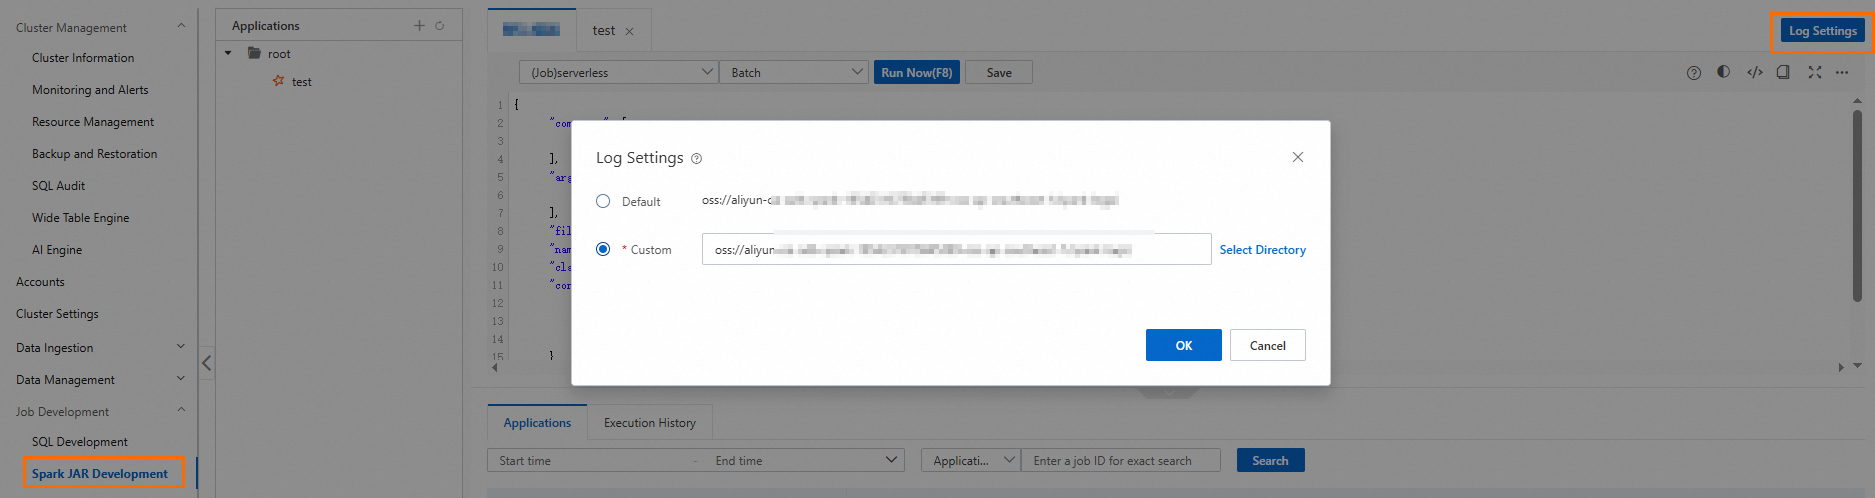Open SQL Audit page
This screenshot has height=498, width=1875.
(58, 186)
